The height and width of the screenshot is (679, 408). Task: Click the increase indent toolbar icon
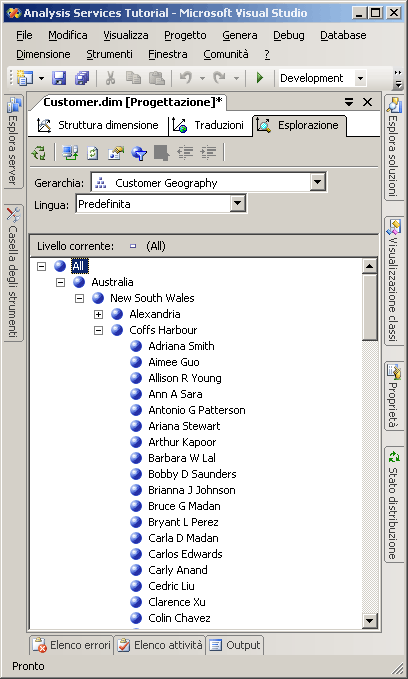coord(208,152)
